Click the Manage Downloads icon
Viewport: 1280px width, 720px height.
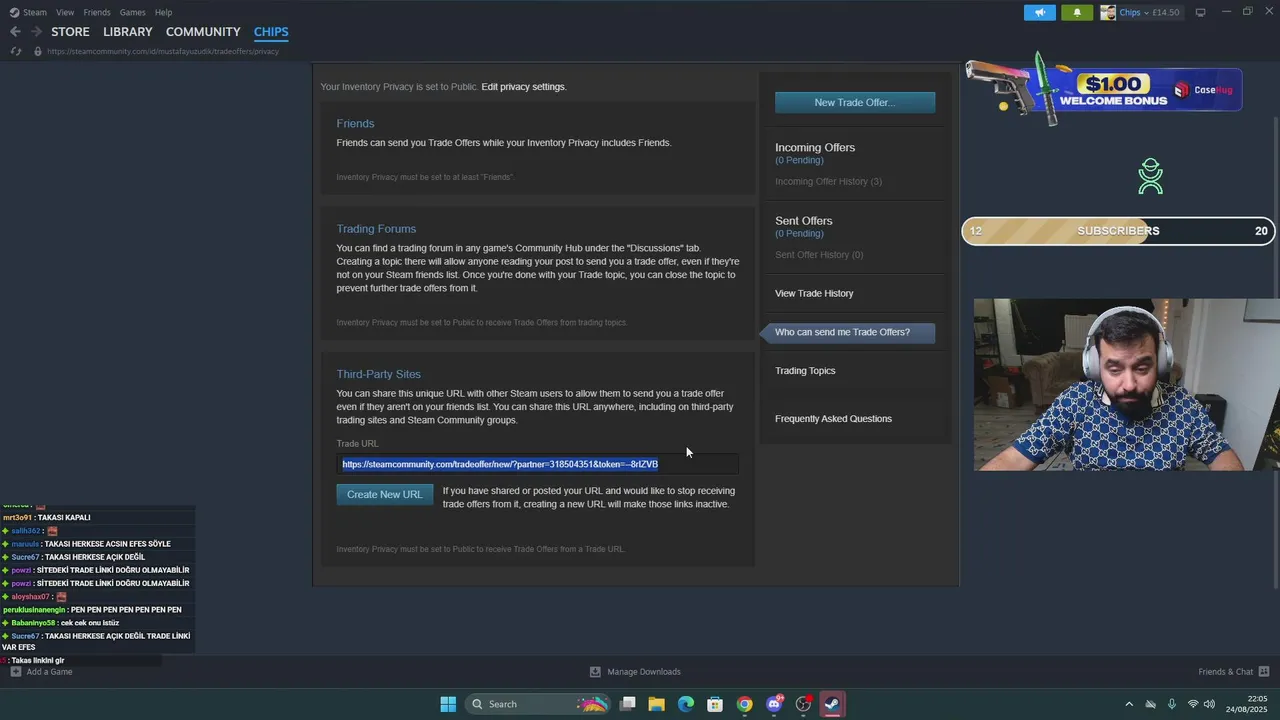tap(595, 672)
